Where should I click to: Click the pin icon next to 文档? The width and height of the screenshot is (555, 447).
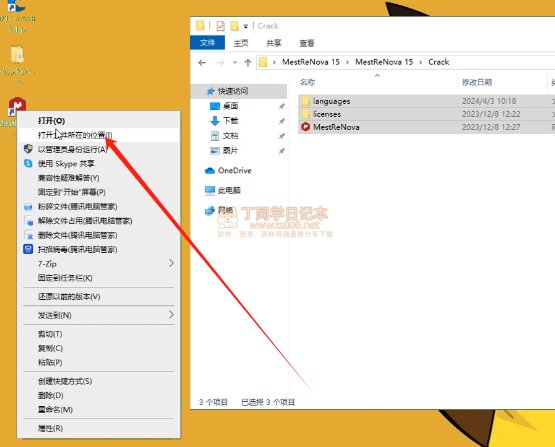(x=282, y=136)
